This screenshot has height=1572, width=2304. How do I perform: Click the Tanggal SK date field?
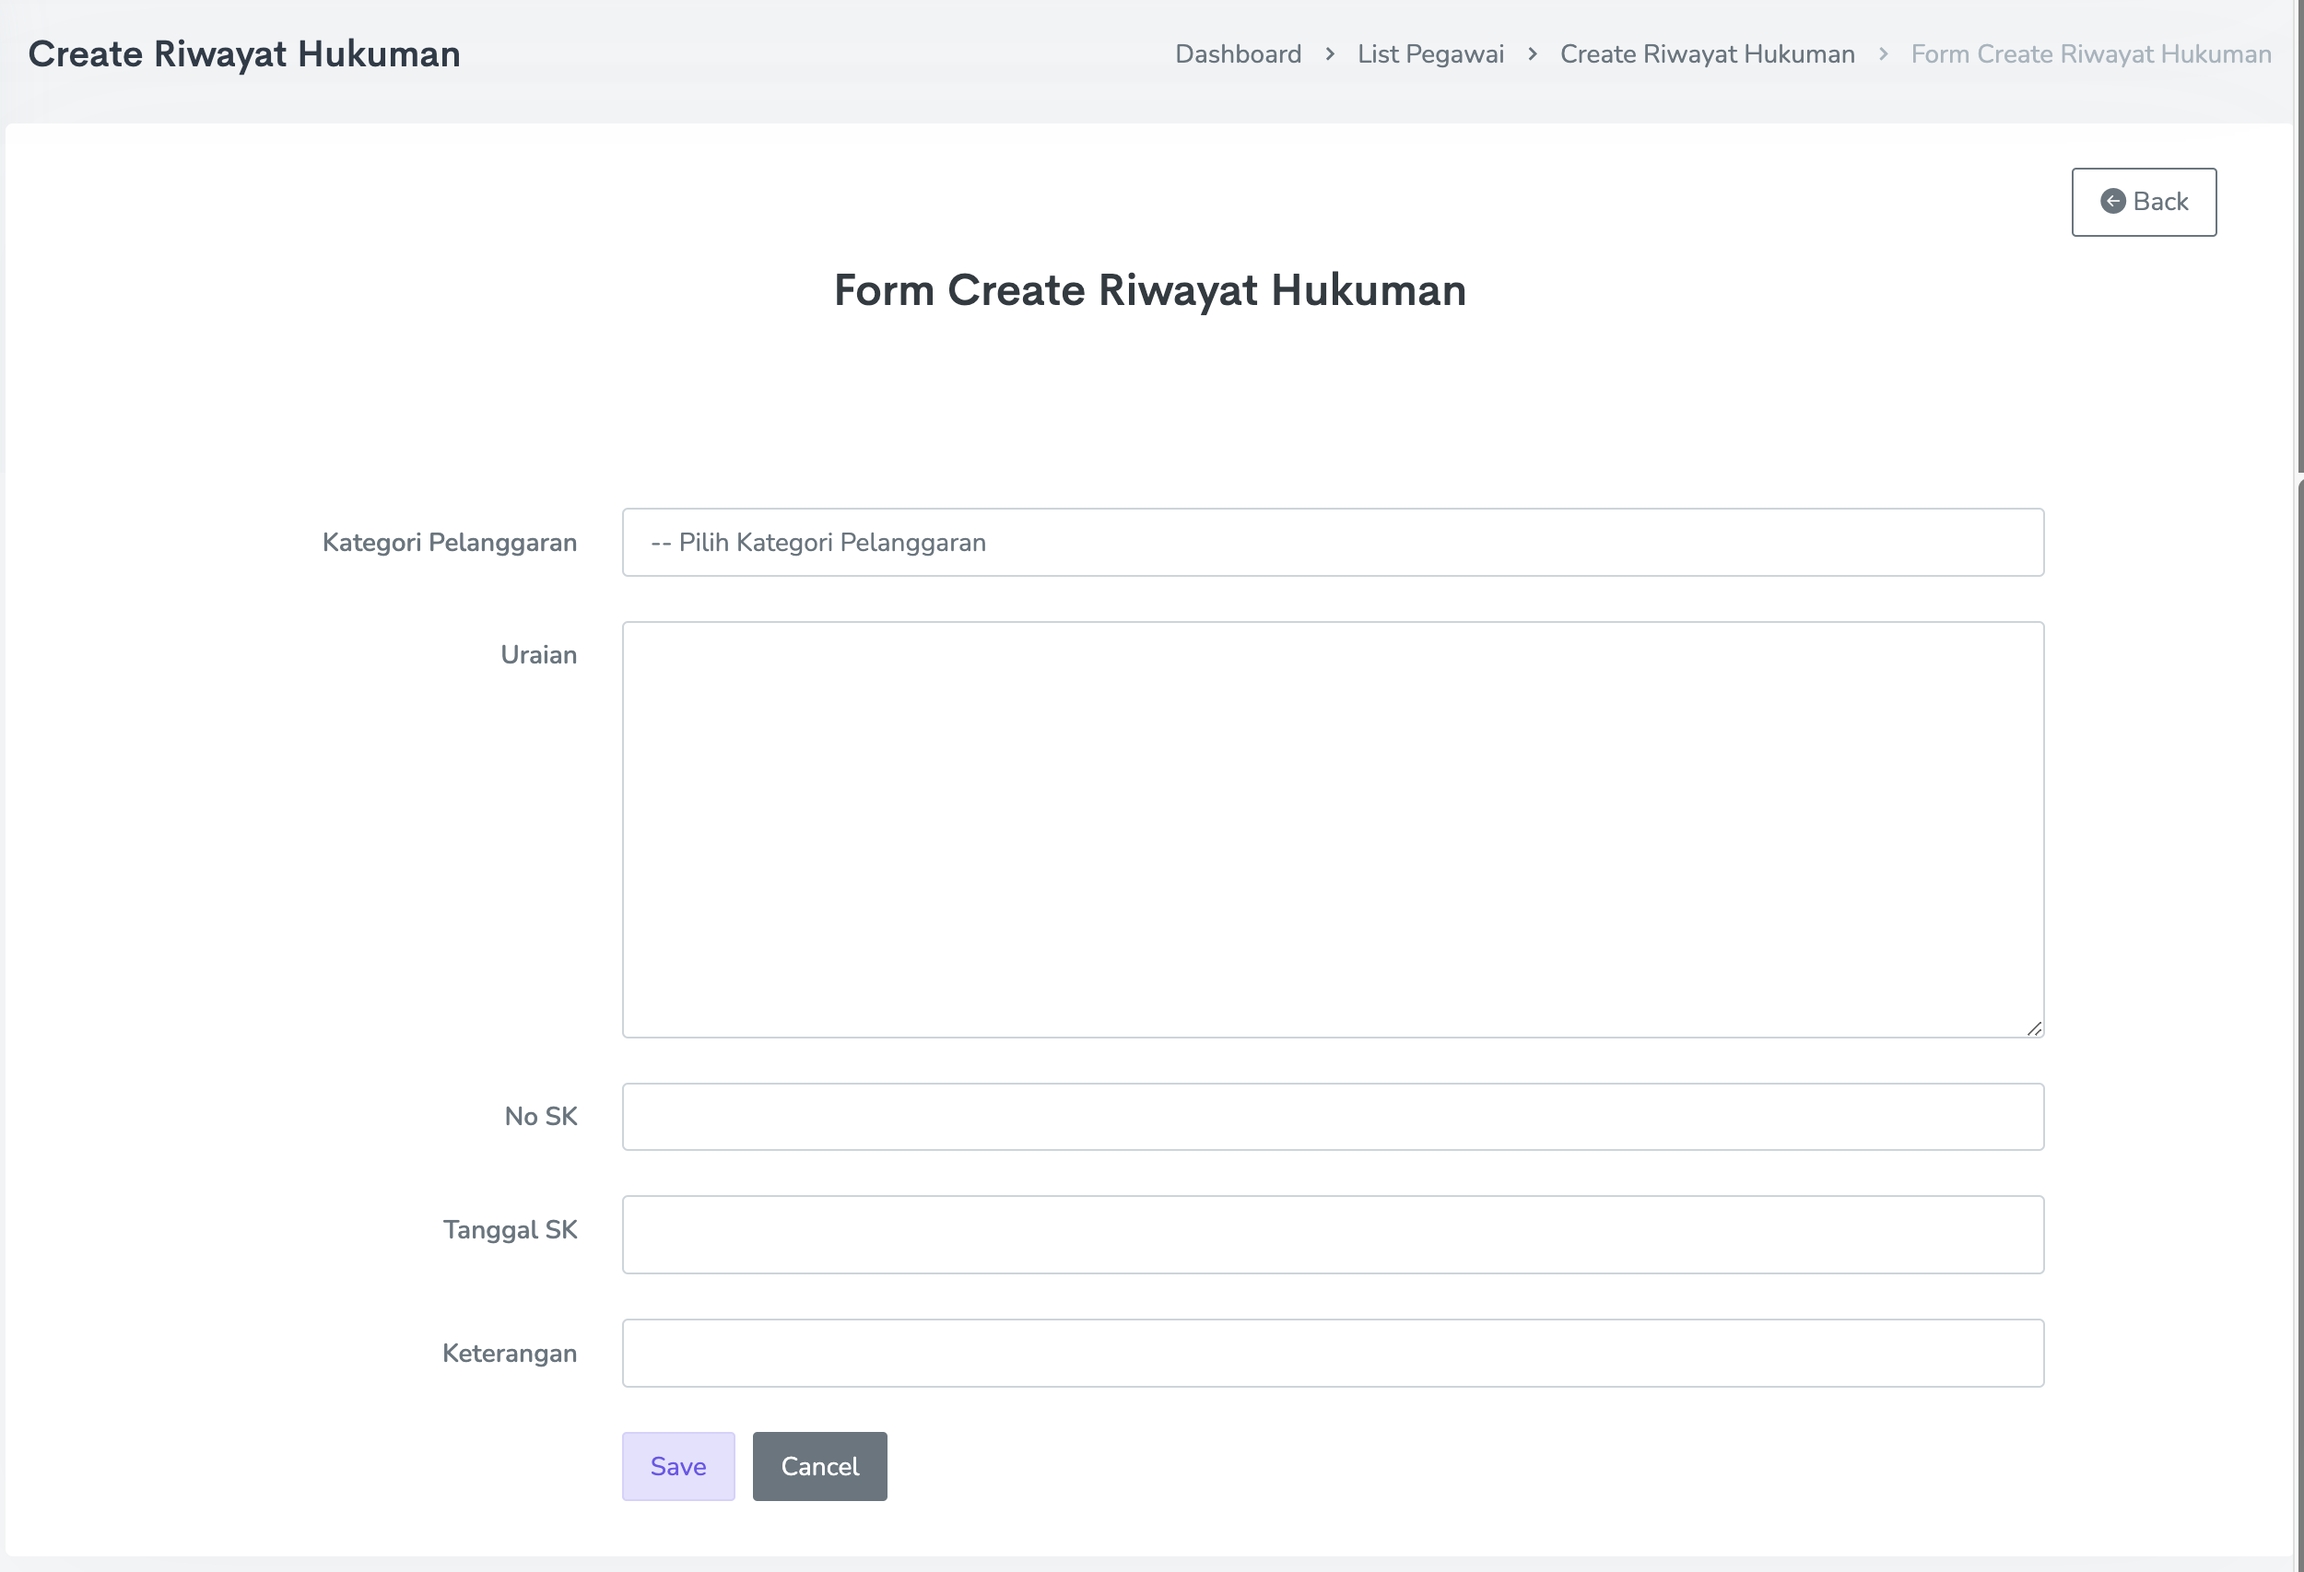pyautogui.click(x=1332, y=1234)
